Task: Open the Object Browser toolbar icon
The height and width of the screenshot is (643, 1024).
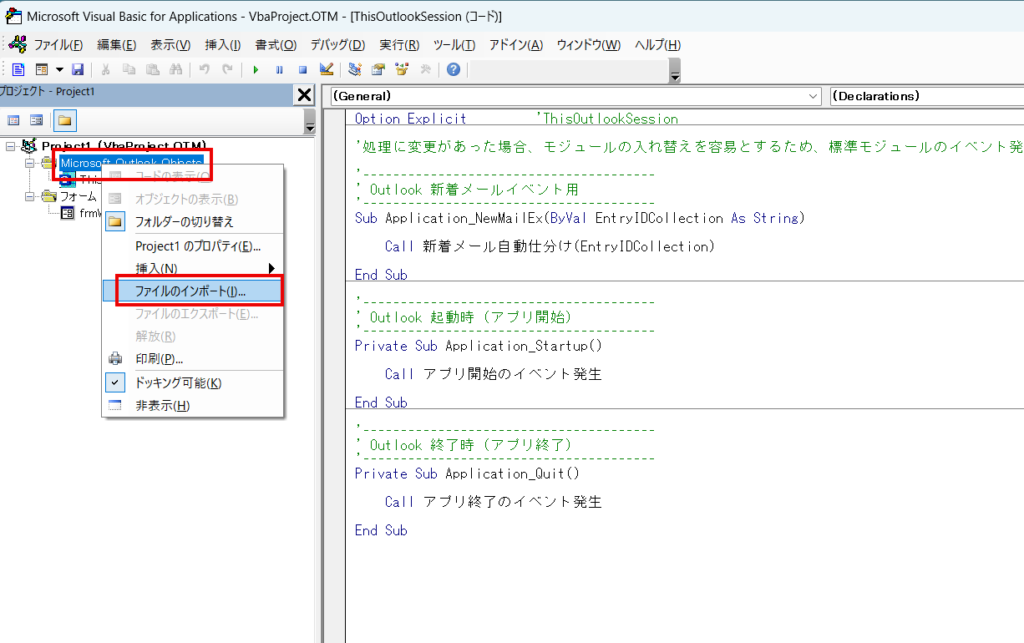Action: tap(402, 70)
